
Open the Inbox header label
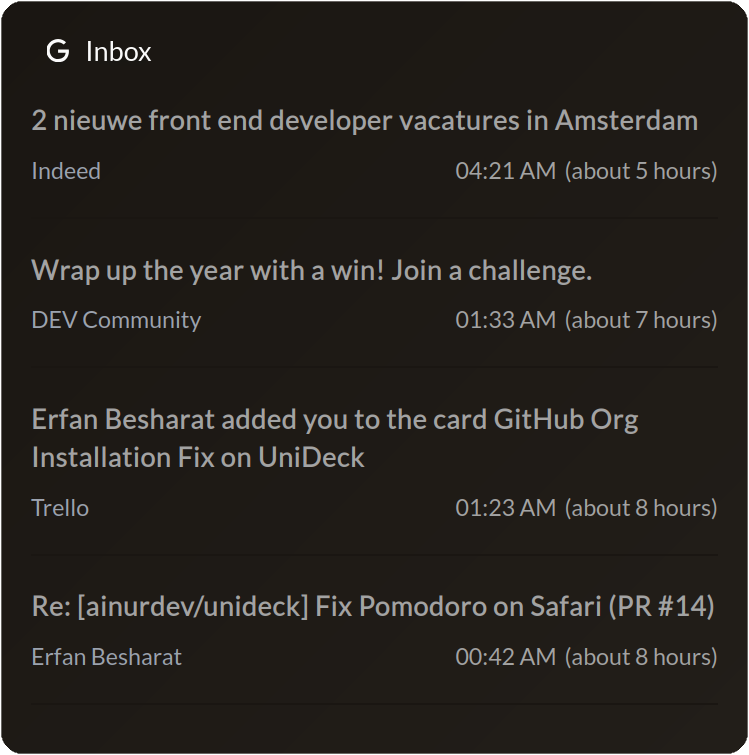(x=118, y=51)
